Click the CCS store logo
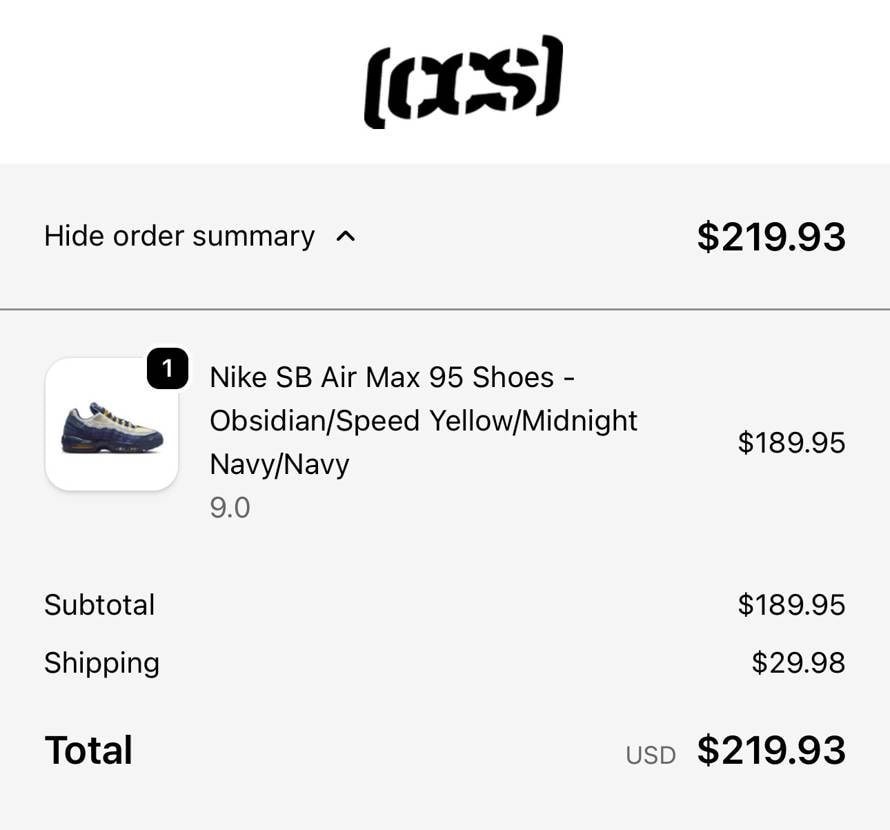This screenshot has width=890, height=830. 463,81
